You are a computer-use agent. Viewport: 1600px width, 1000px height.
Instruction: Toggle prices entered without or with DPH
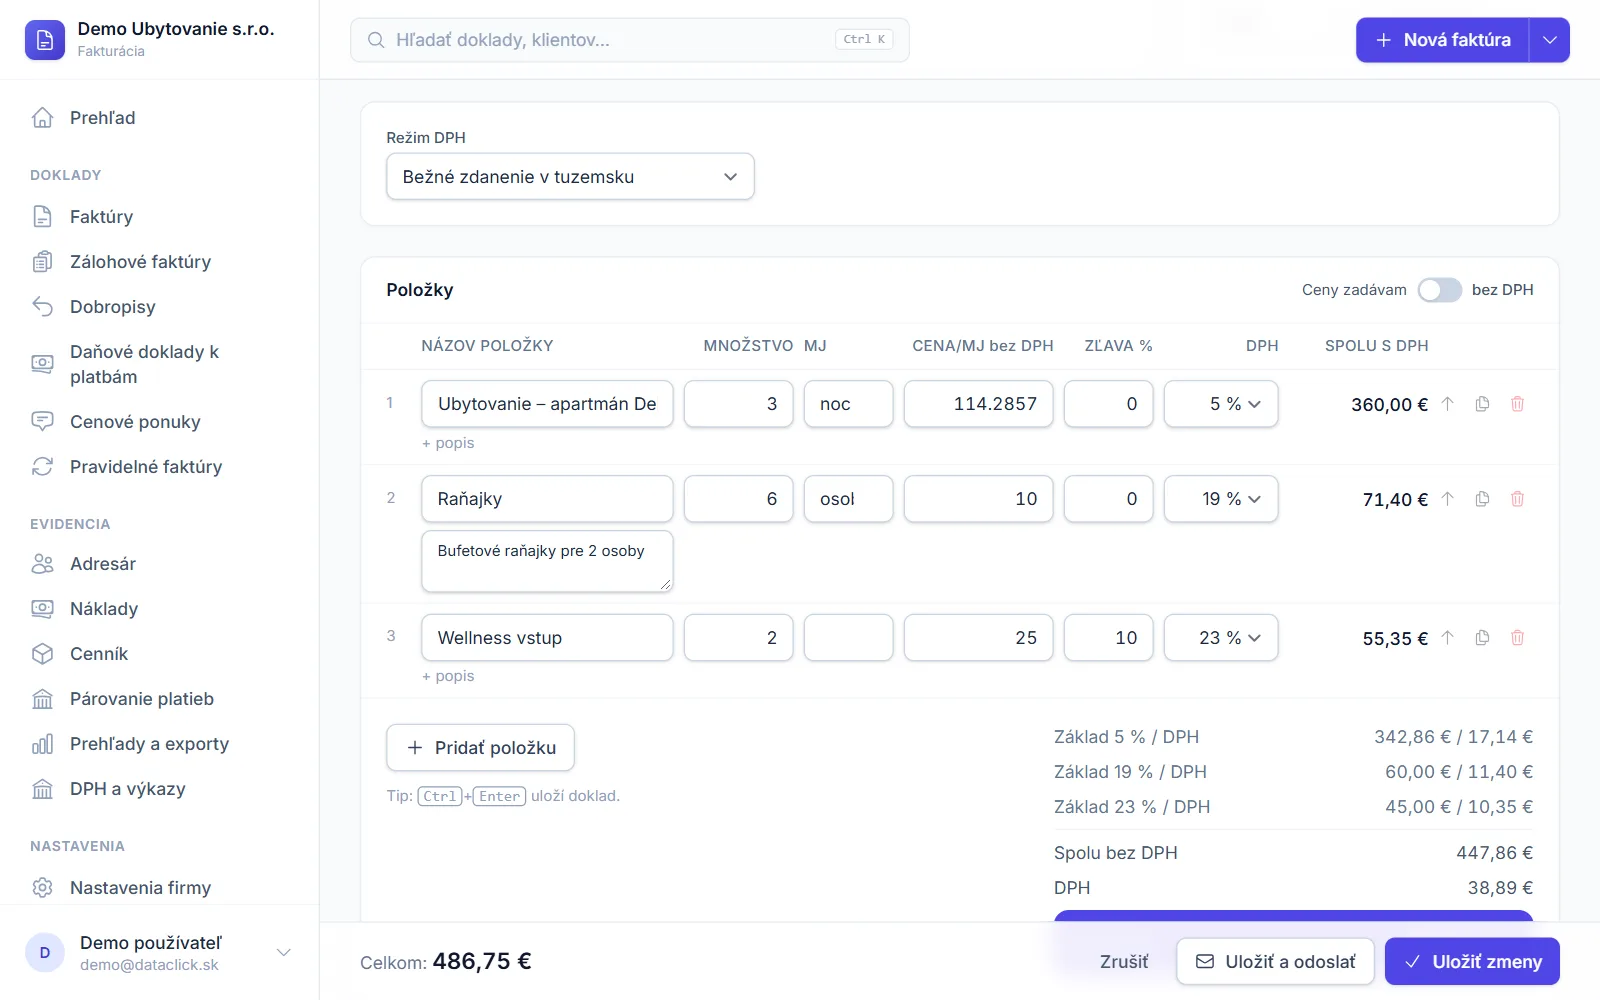(1439, 290)
